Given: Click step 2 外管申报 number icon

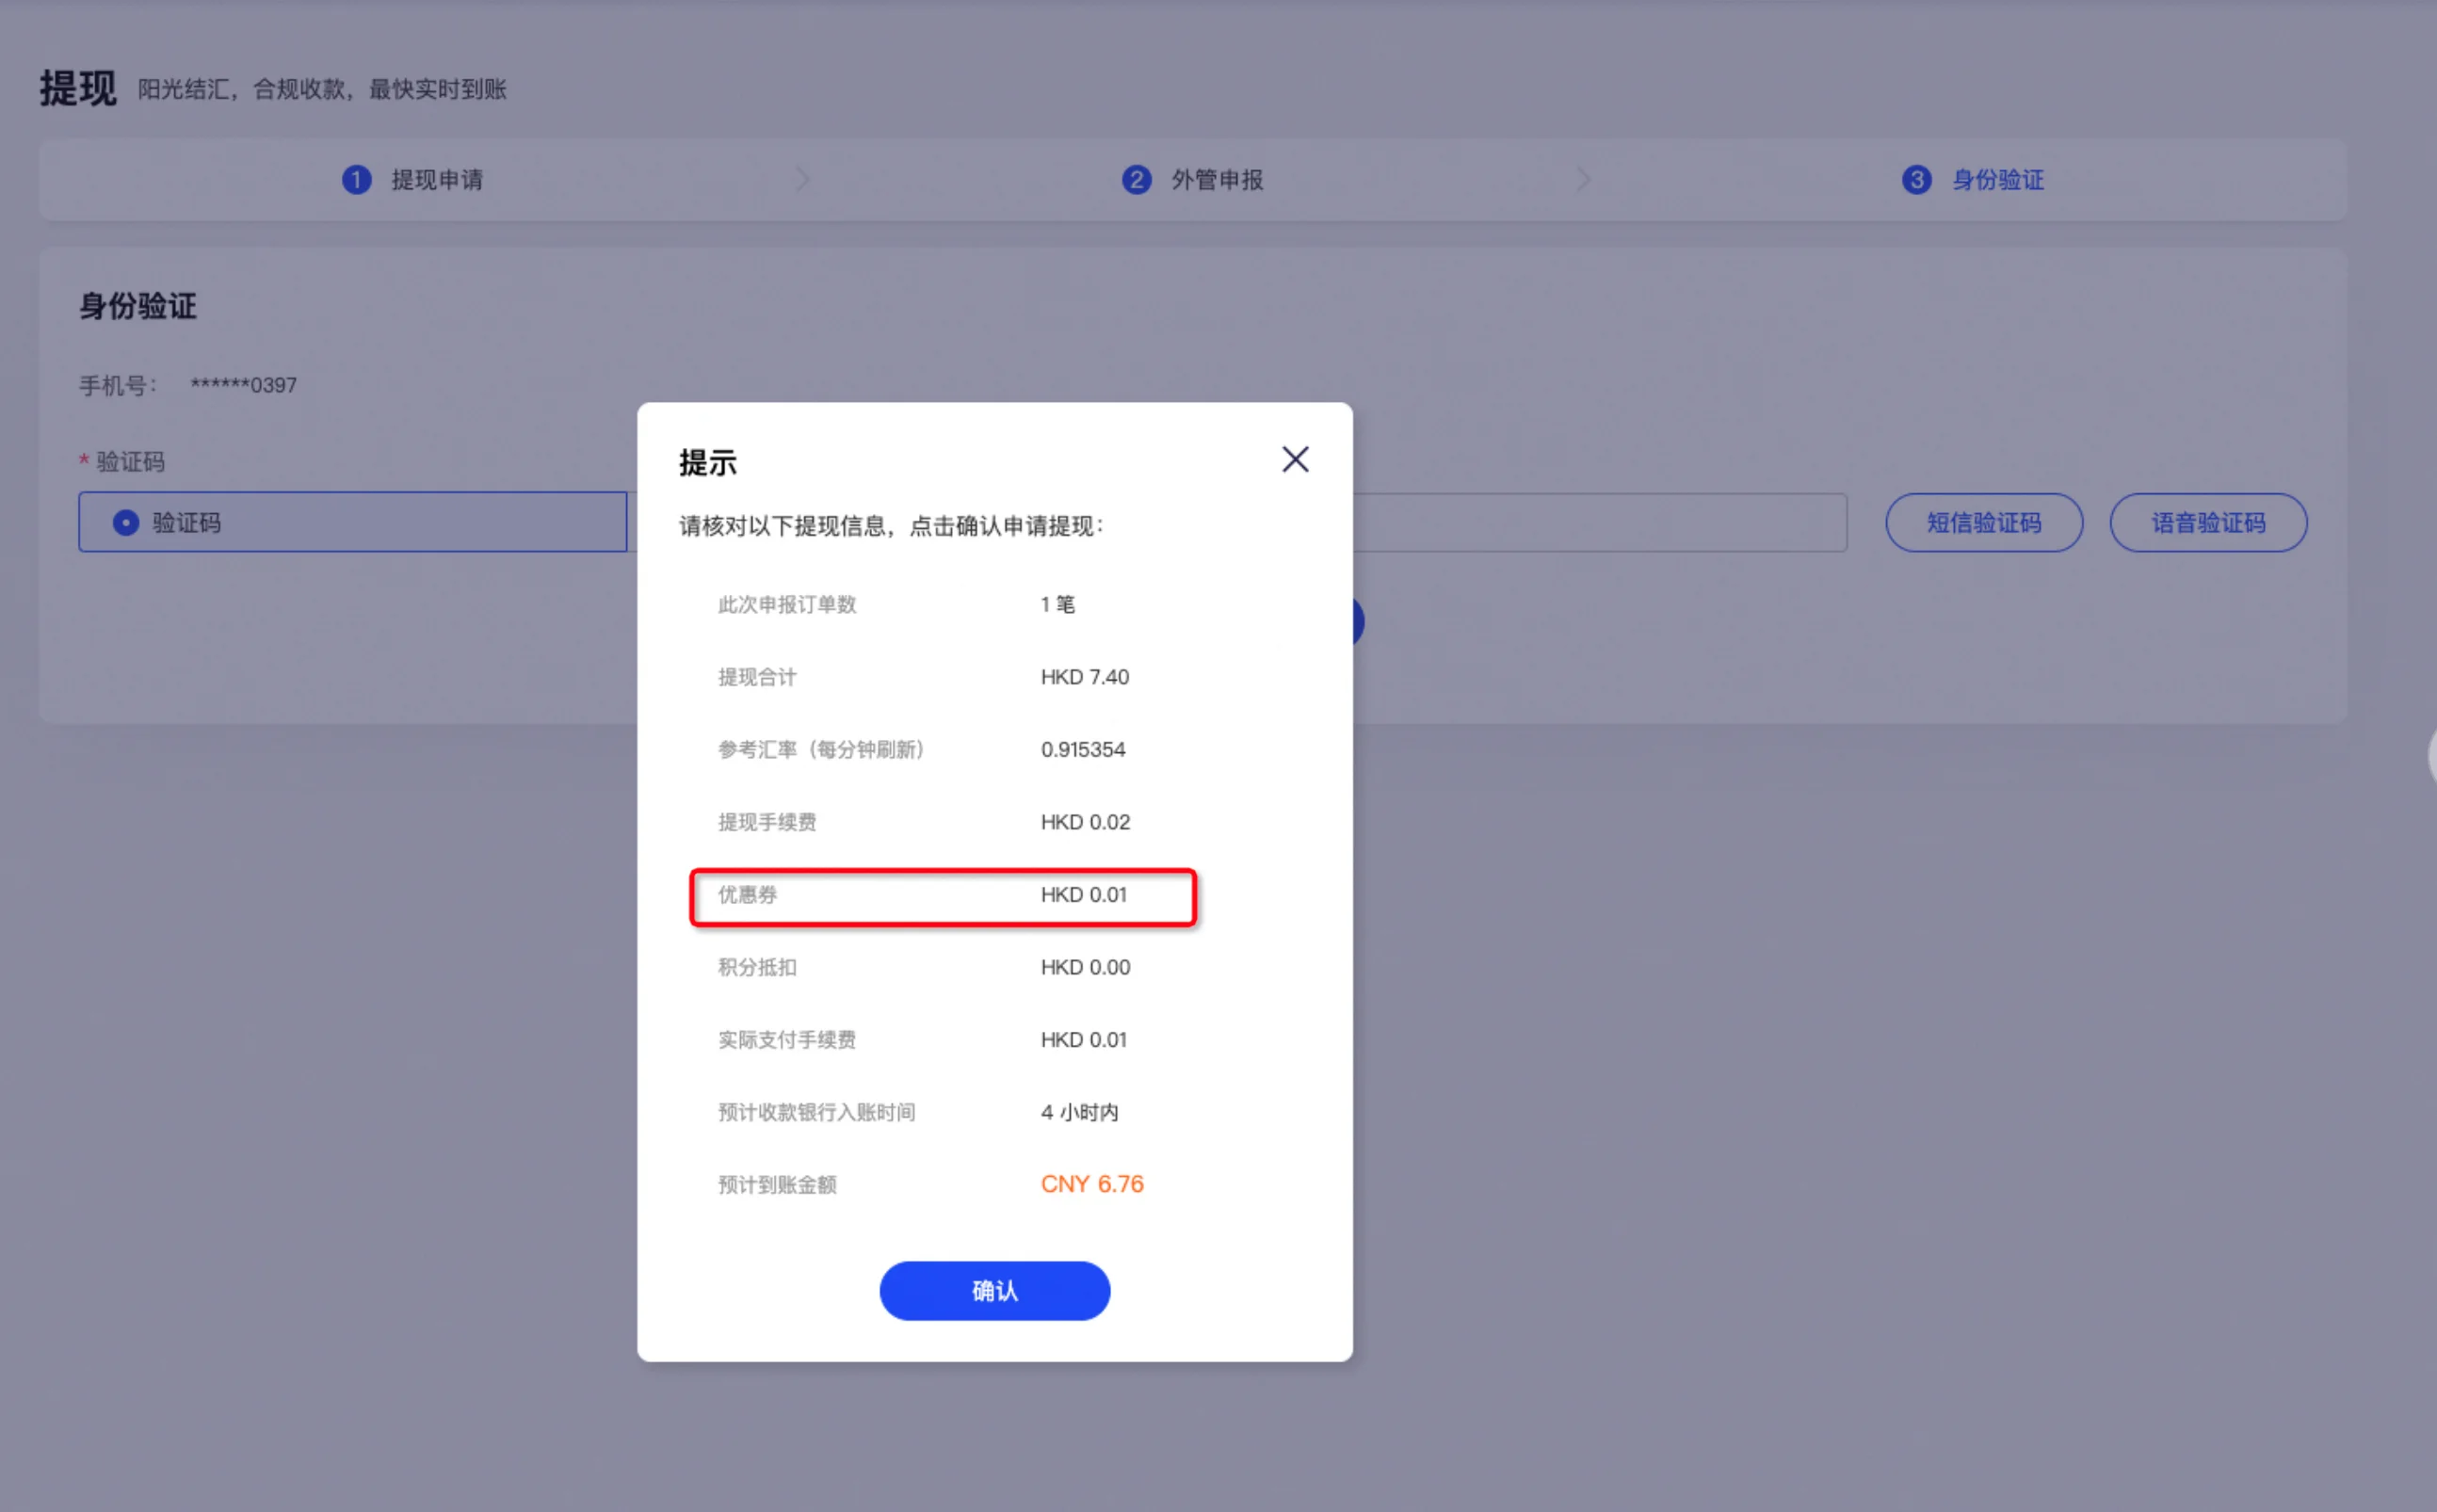Looking at the screenshot, I should (1136, 180).
